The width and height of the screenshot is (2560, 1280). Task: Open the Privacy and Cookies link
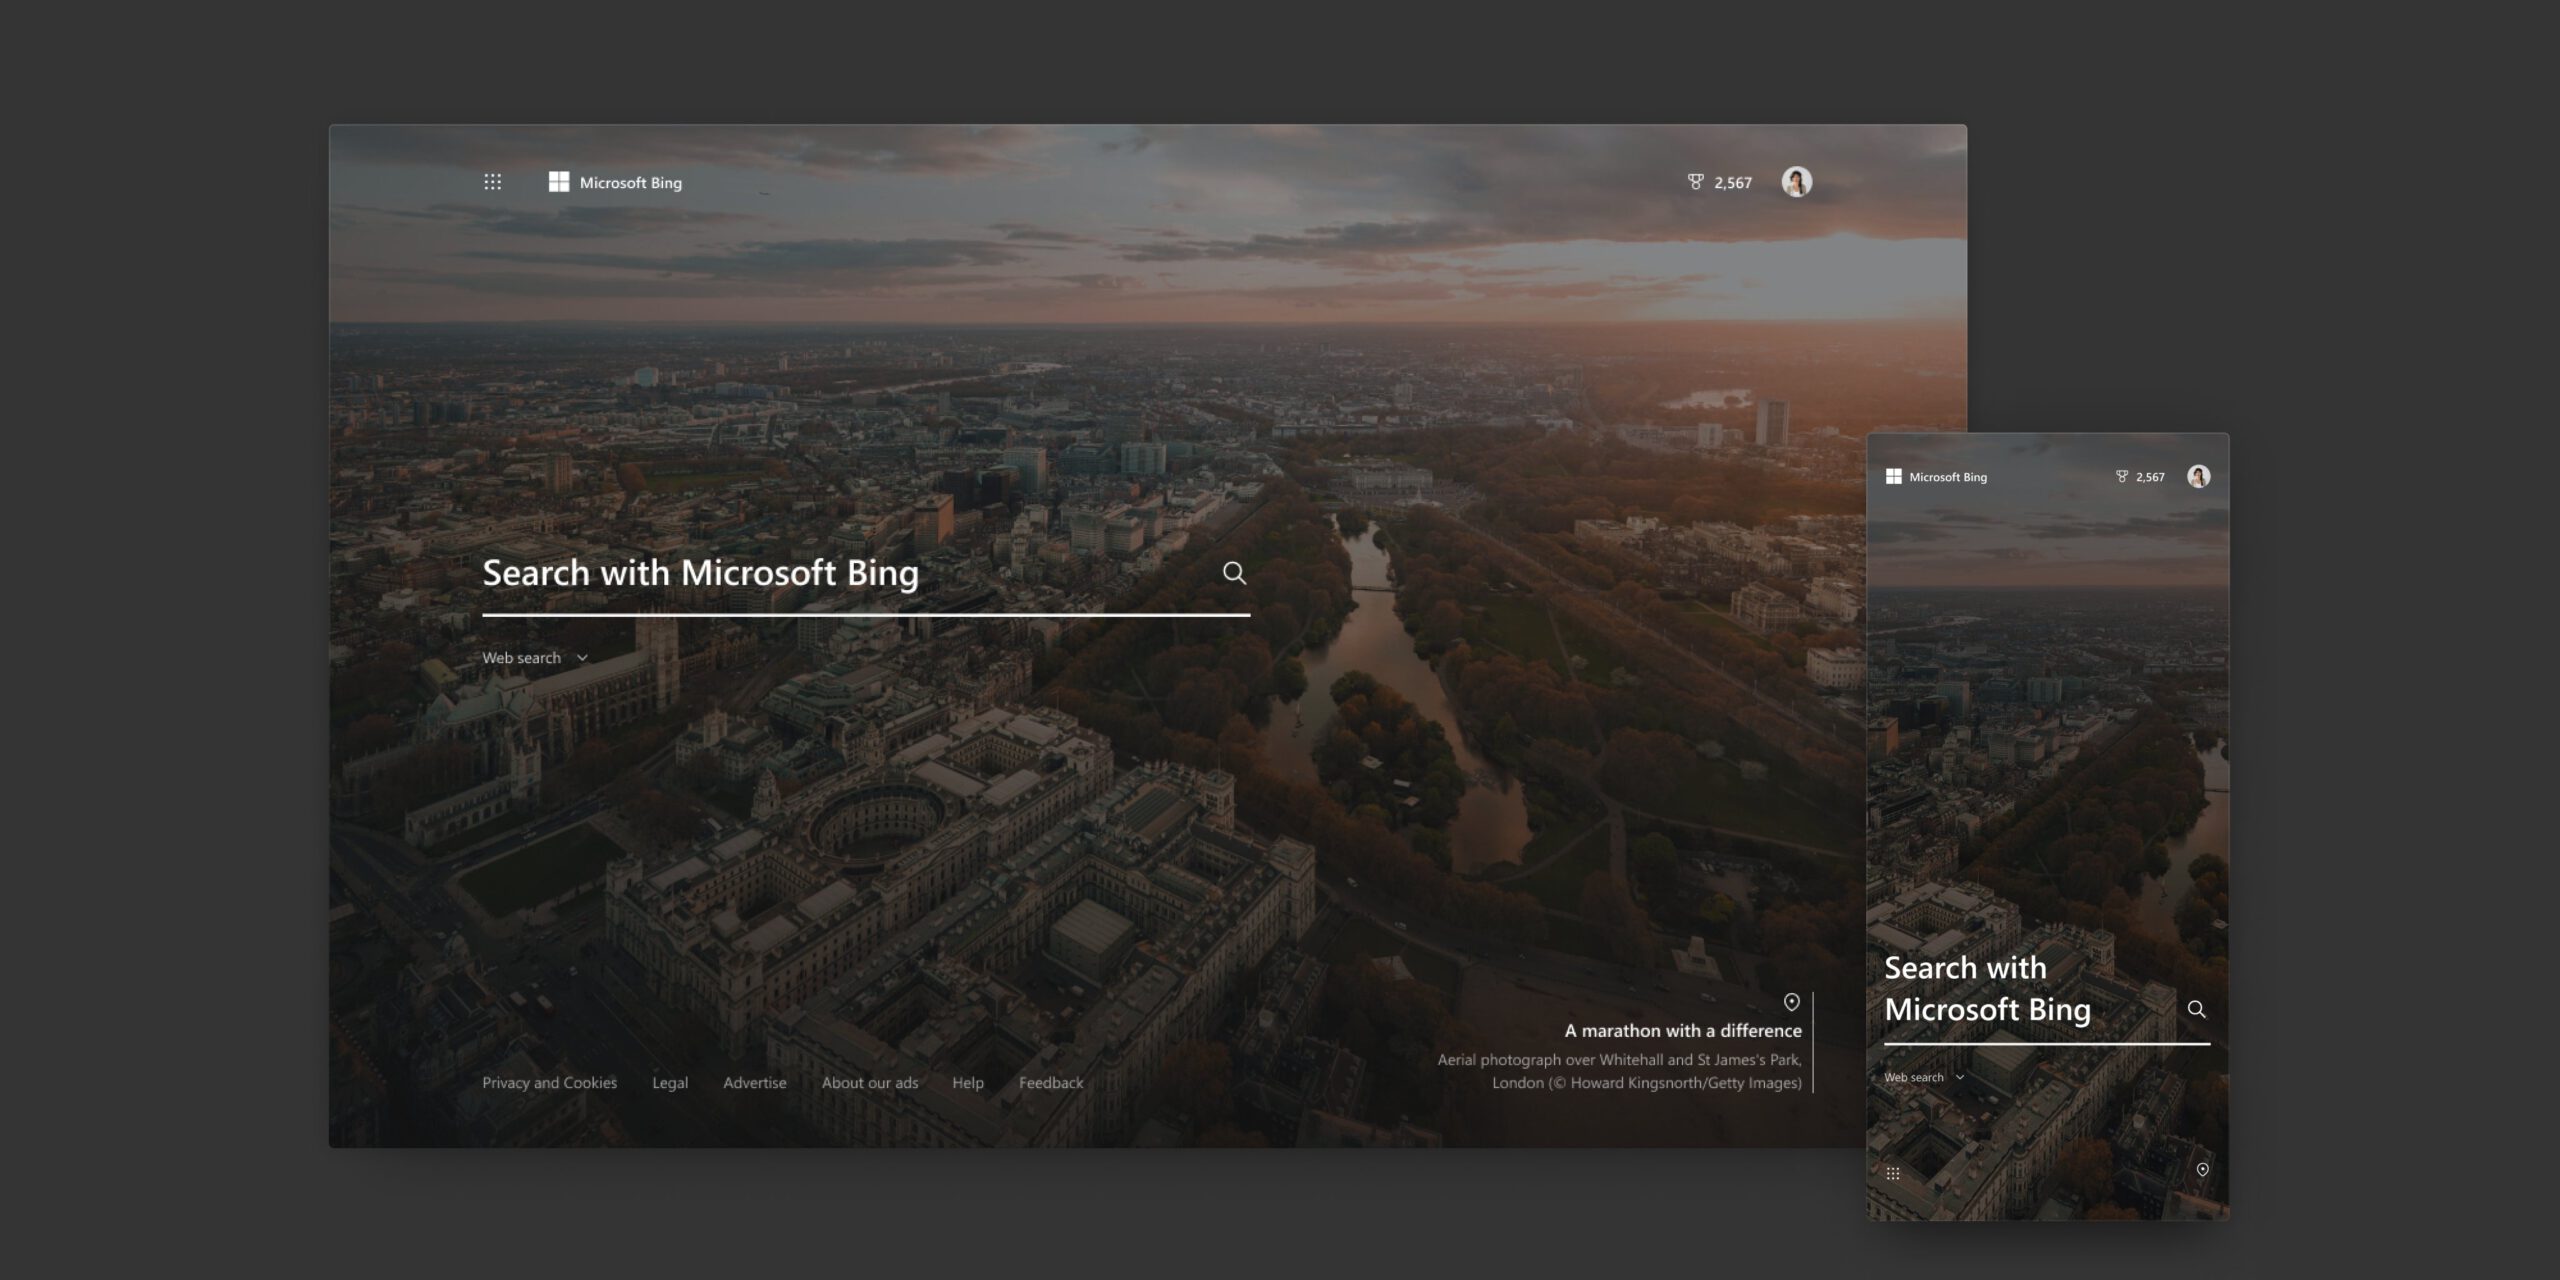(549, 1083)
